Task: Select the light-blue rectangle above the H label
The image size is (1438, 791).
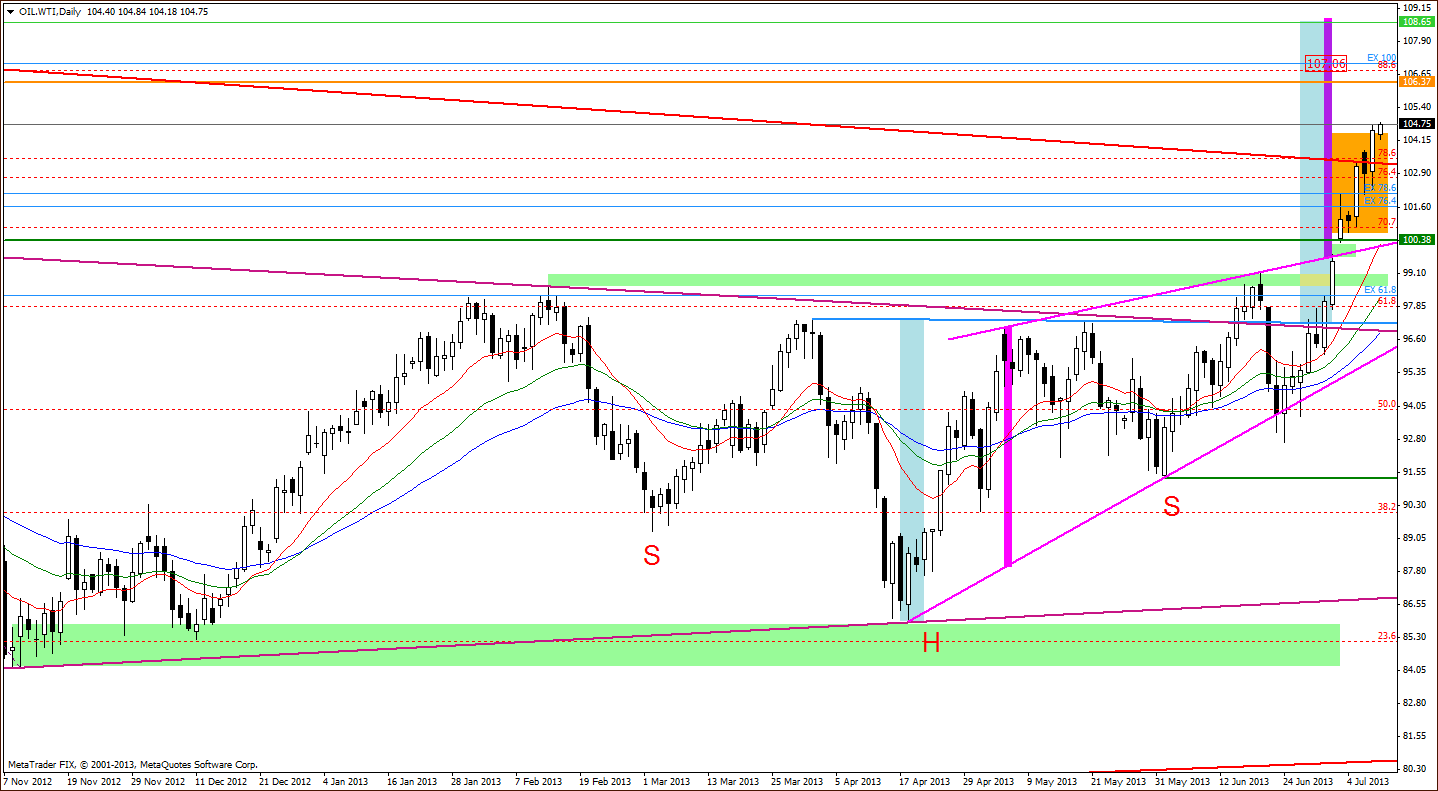Action: coord(912,470)
